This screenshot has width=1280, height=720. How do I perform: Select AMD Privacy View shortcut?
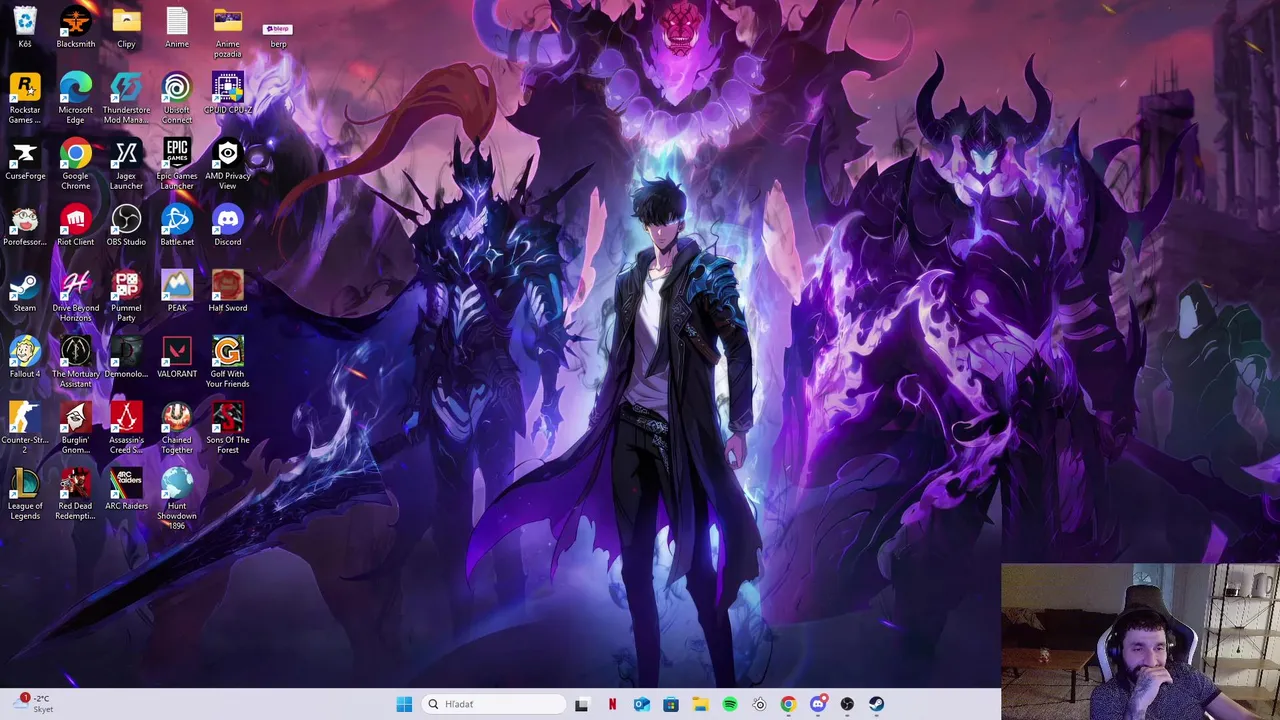tap(227, 164)
